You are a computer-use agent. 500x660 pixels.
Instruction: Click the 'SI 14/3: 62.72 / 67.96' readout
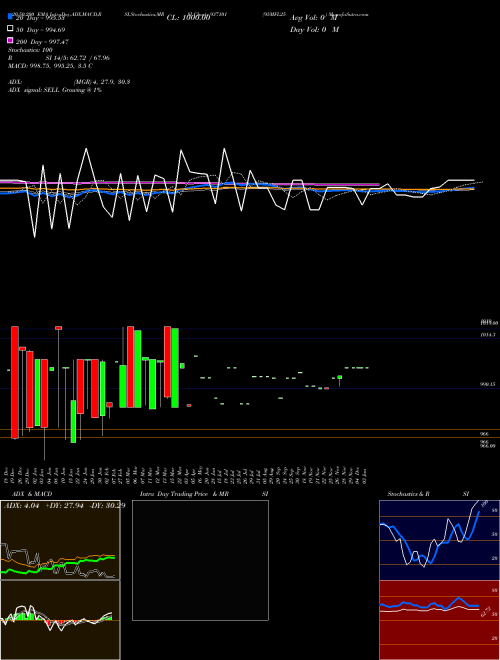click(x=77, y=58)
